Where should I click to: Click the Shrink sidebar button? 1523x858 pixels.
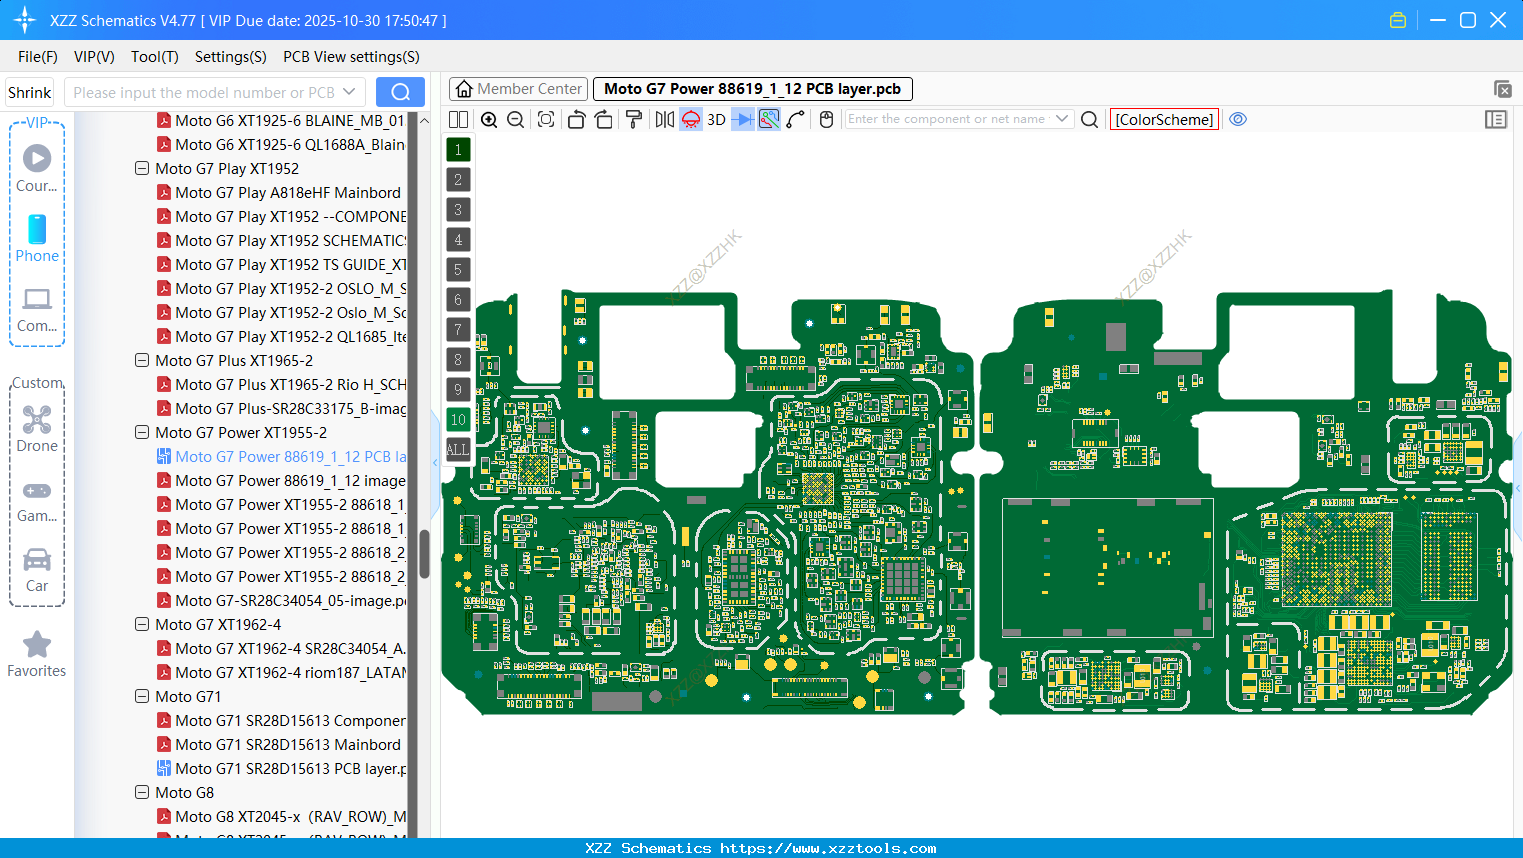click(x=29, y=91)
